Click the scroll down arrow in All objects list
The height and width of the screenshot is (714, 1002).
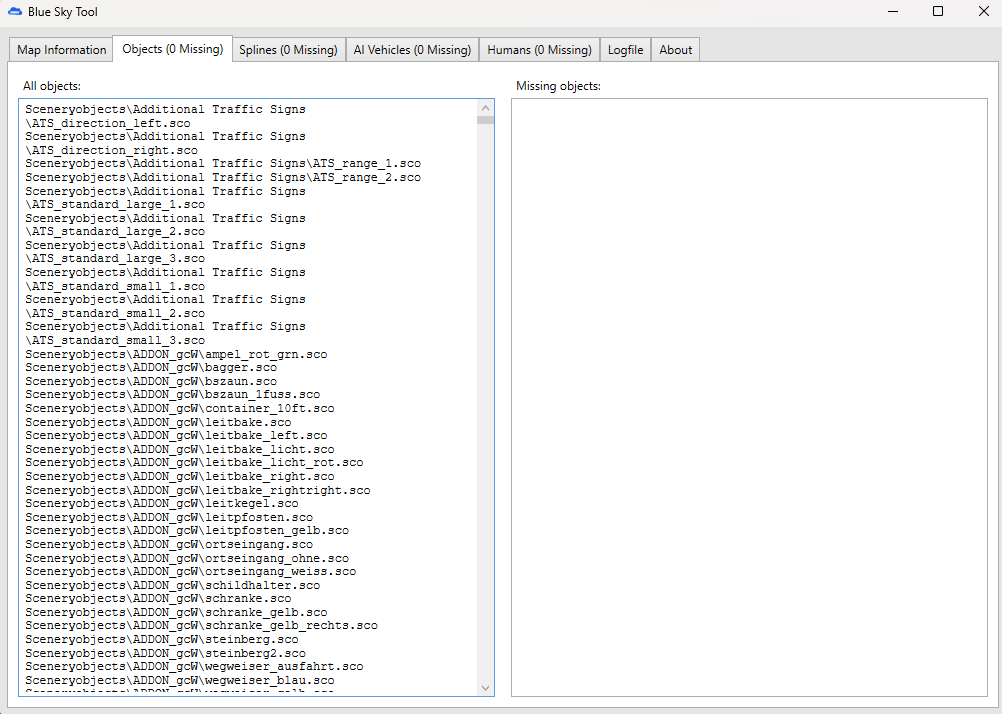[x=486, y=688]
